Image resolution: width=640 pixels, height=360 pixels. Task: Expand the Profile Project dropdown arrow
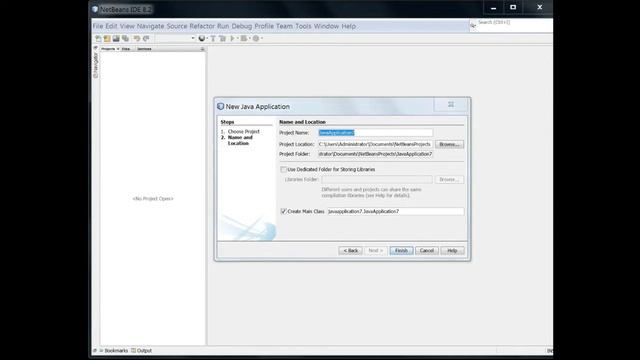point(262,38)
